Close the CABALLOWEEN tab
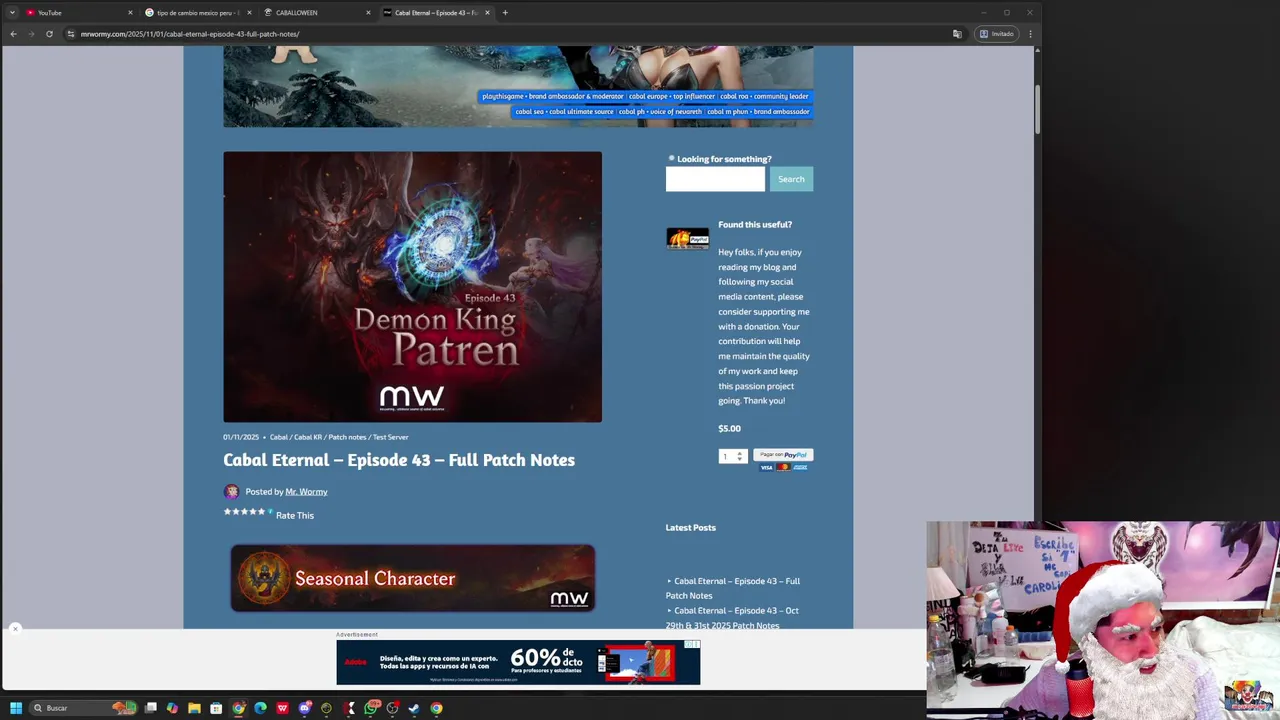1280x720 pixels. 368,13
